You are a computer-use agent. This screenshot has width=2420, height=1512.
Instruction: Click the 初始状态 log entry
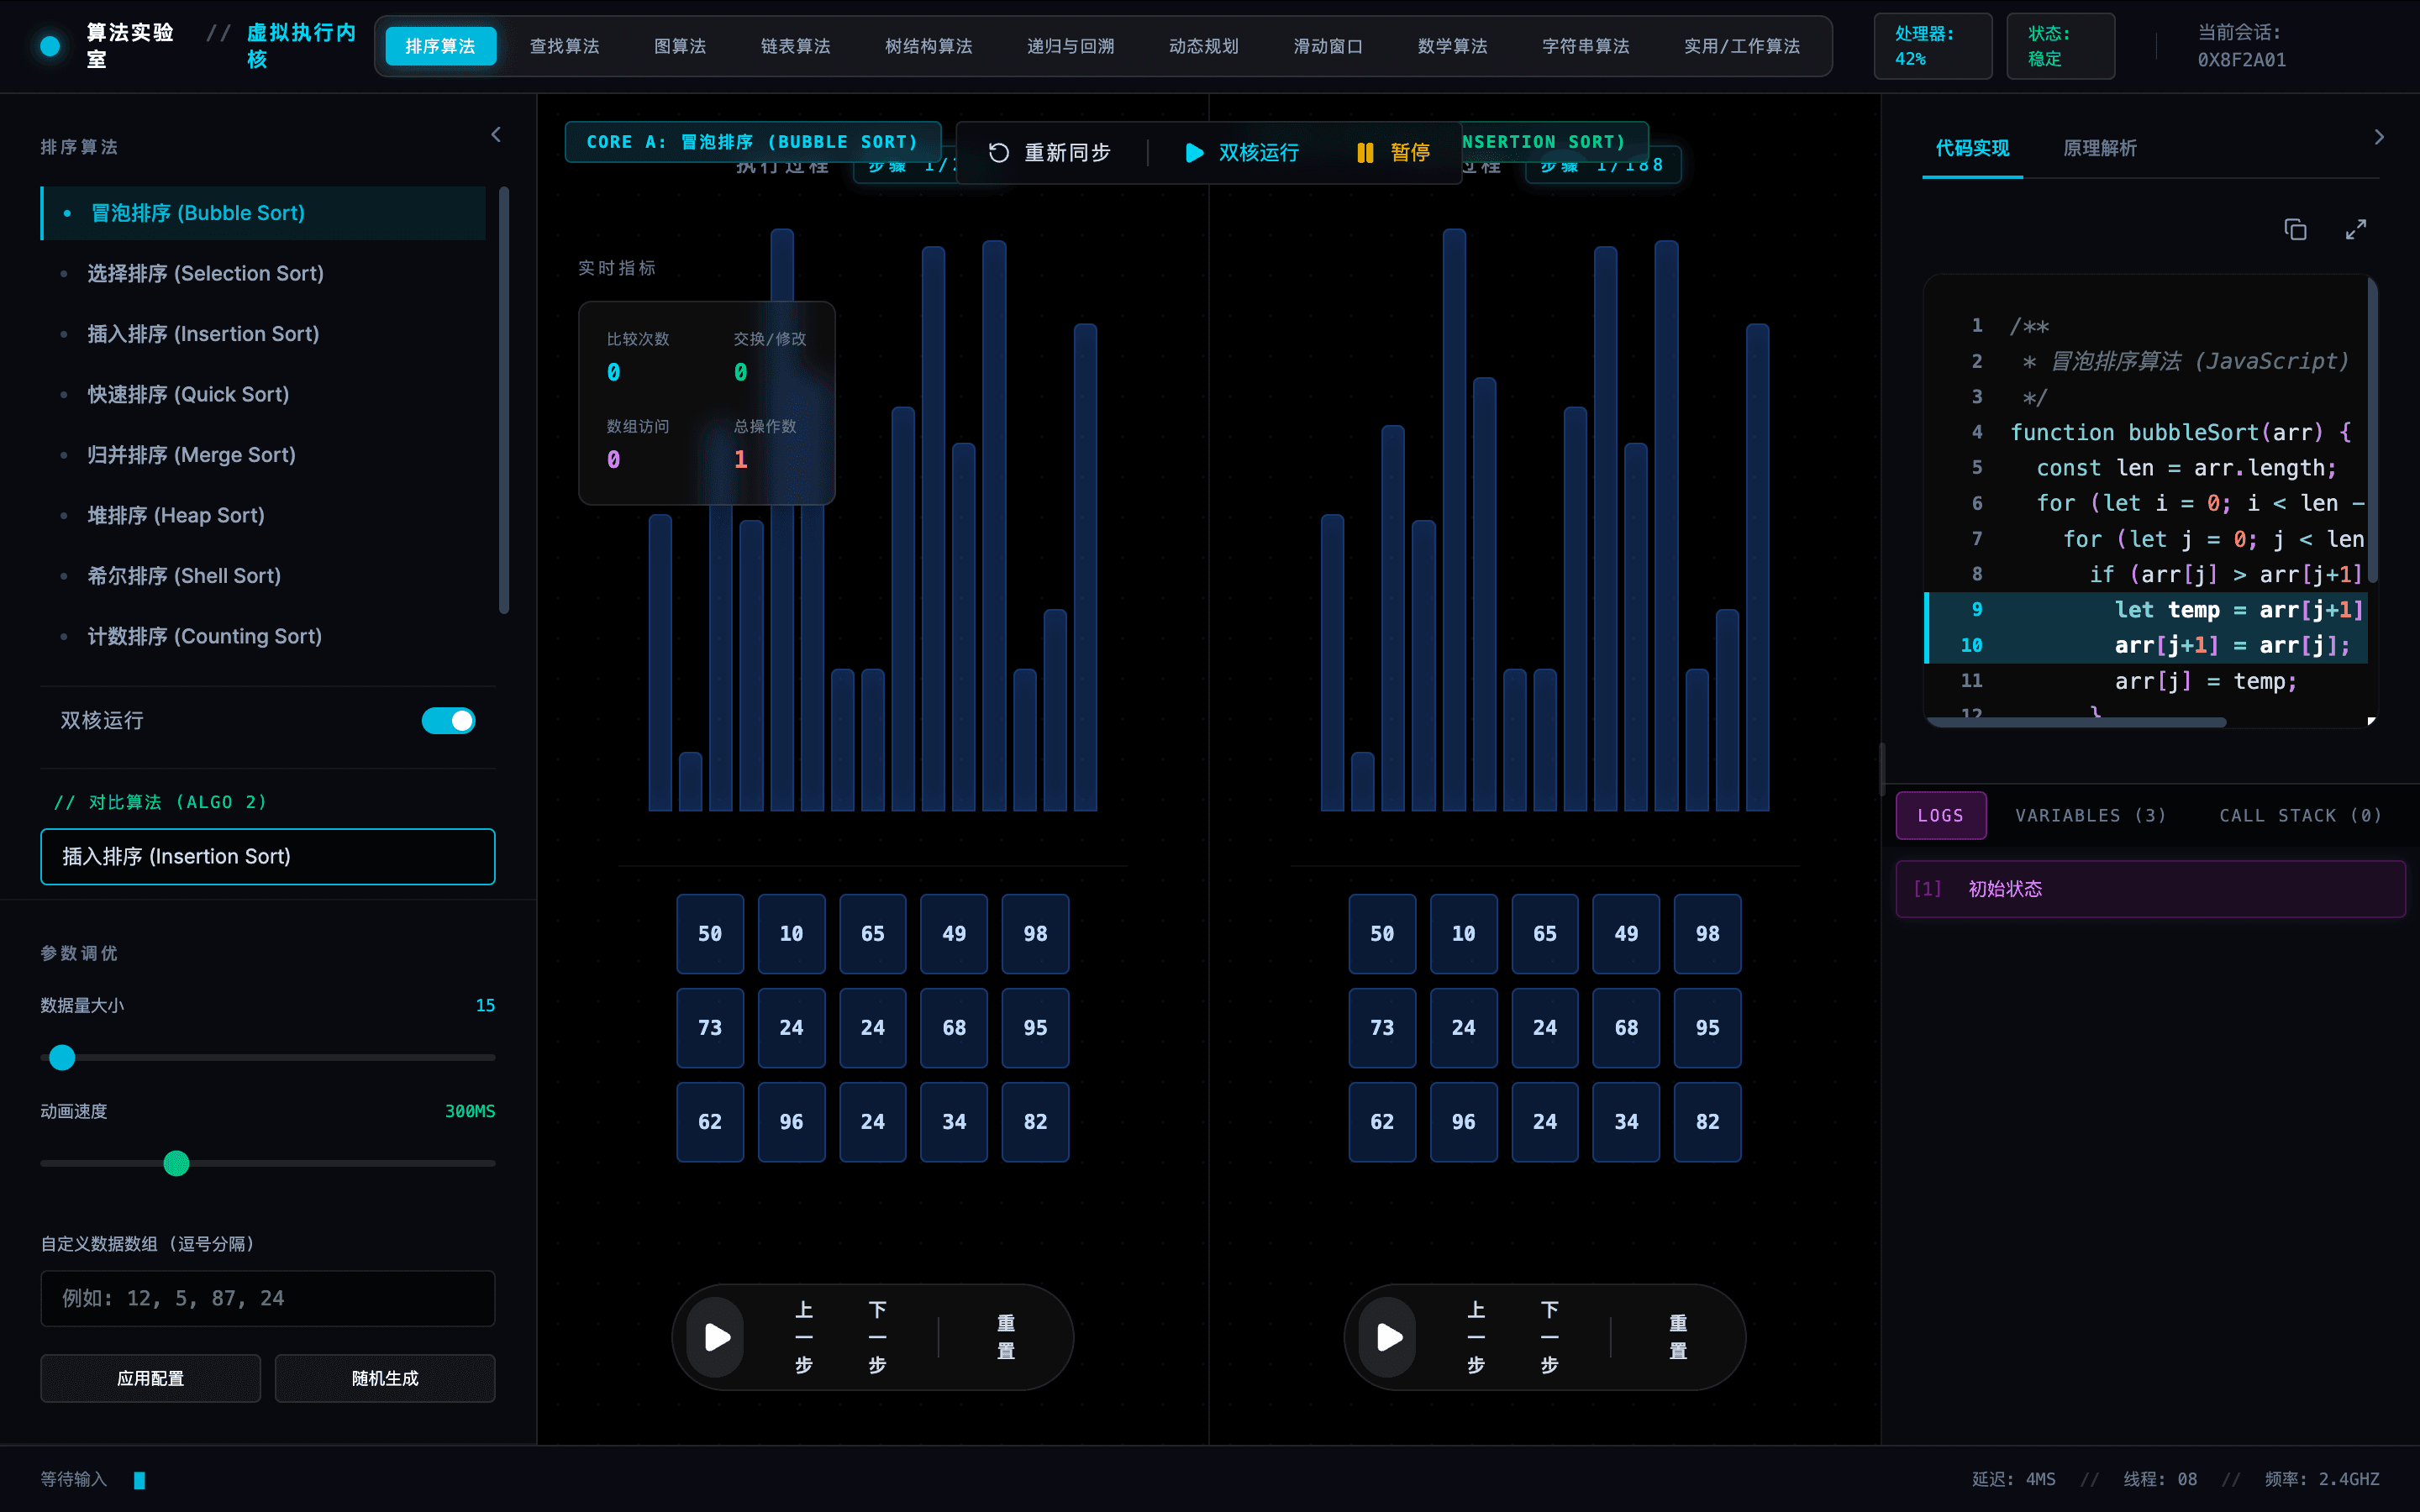2150,889
